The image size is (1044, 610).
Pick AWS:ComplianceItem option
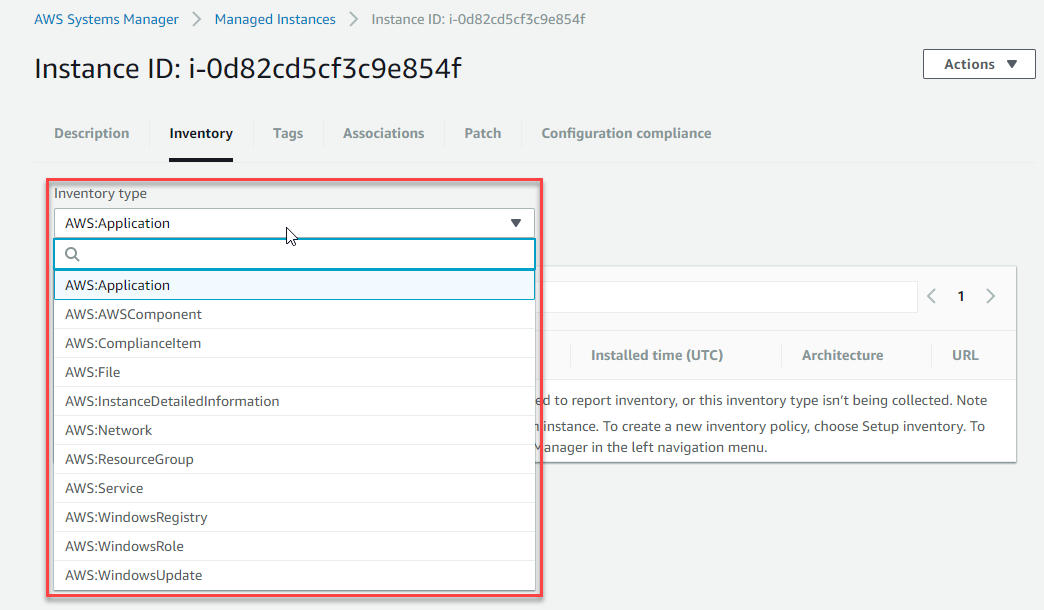coord(294,343)
